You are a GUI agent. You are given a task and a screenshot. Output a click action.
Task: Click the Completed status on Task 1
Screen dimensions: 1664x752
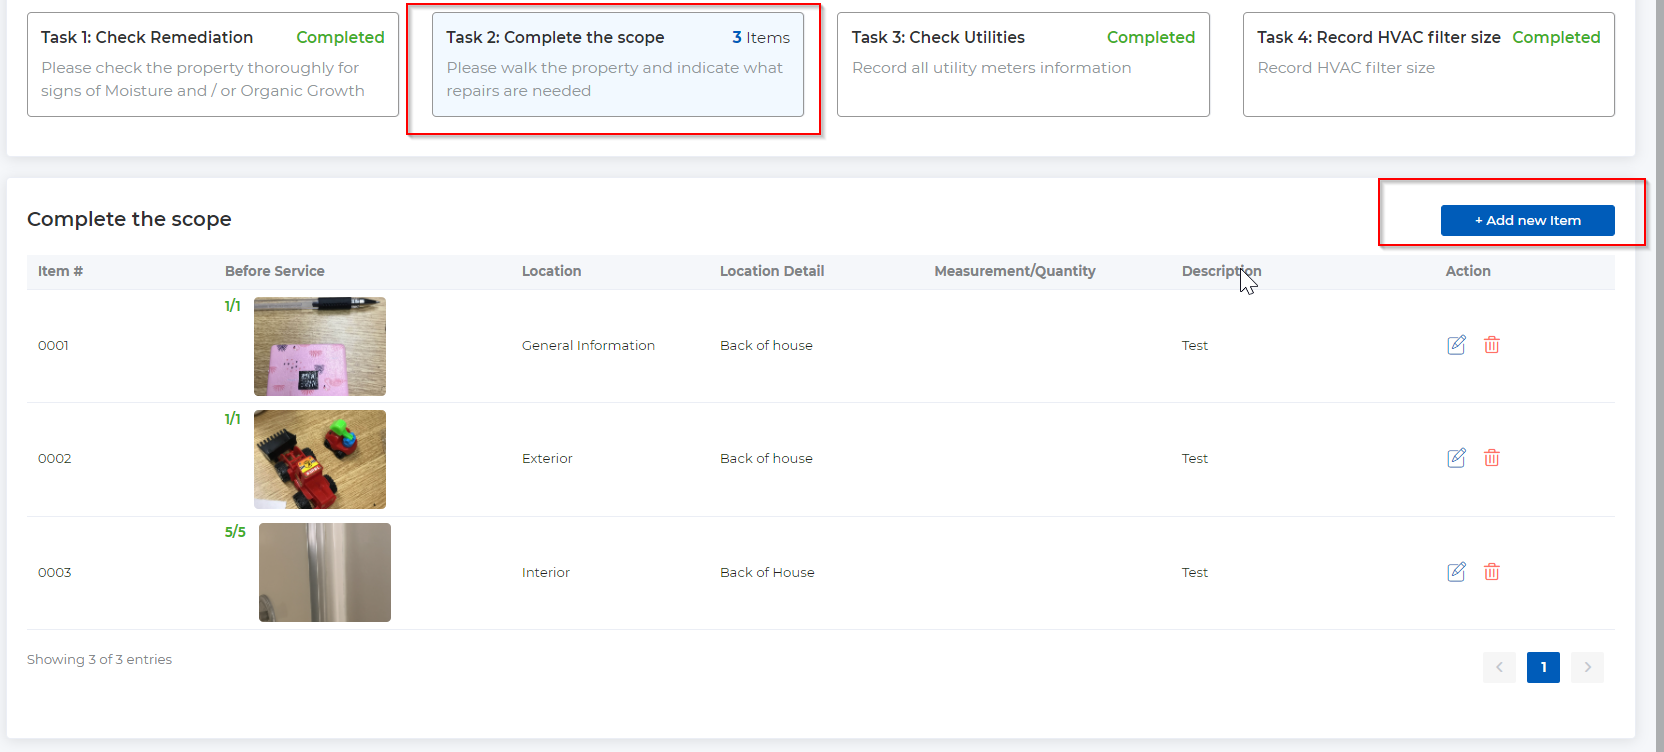click(x=340, y=37)
